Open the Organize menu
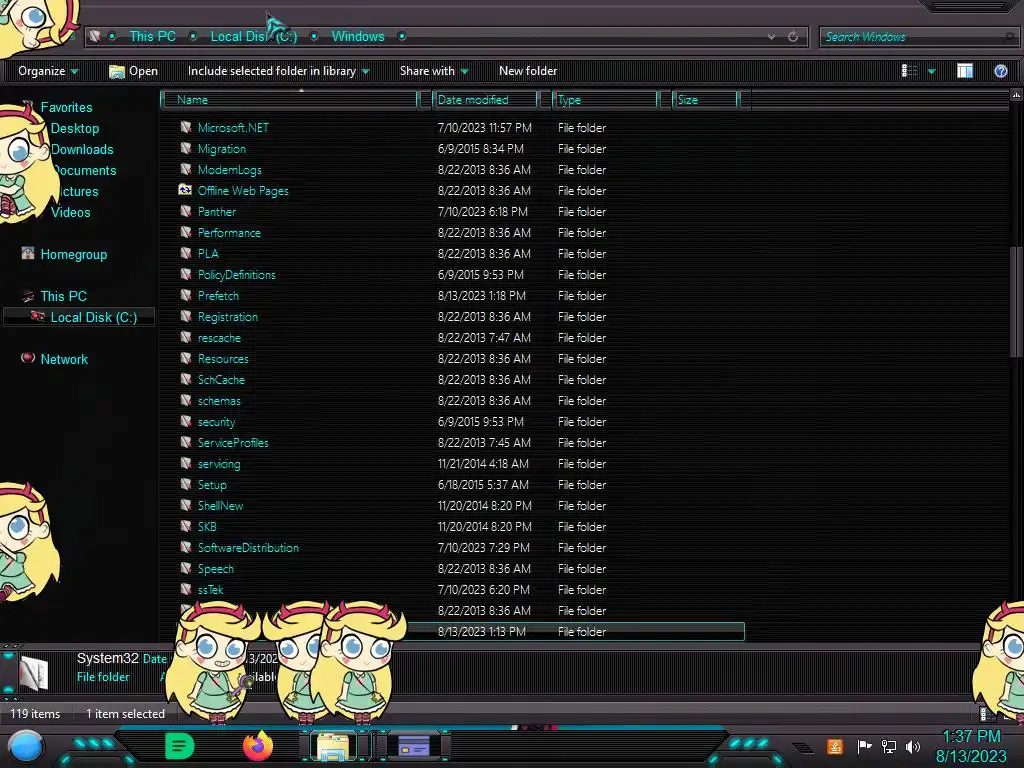The height and width of the screenshot is (768, 1024). 48,71
